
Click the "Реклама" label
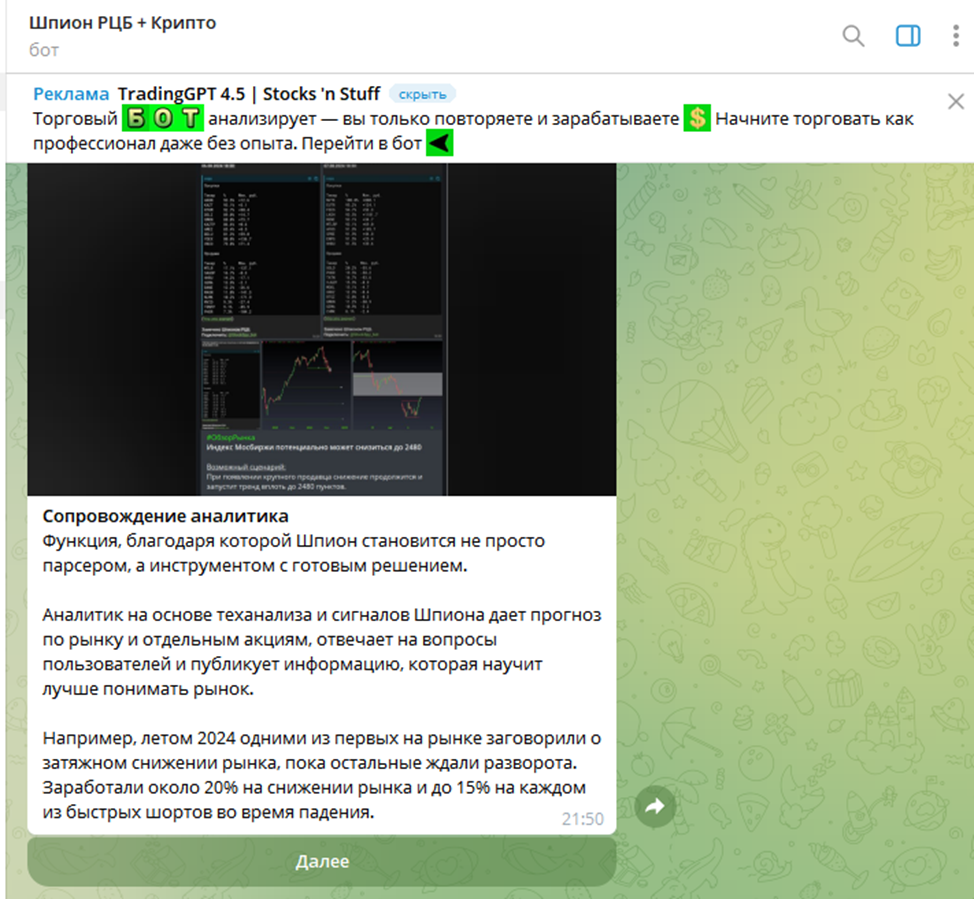coord(71,94)
